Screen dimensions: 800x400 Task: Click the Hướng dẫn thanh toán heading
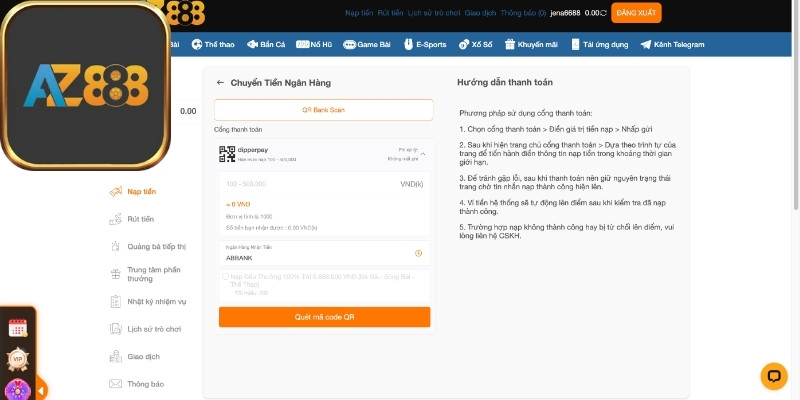[x=505, y=82]
